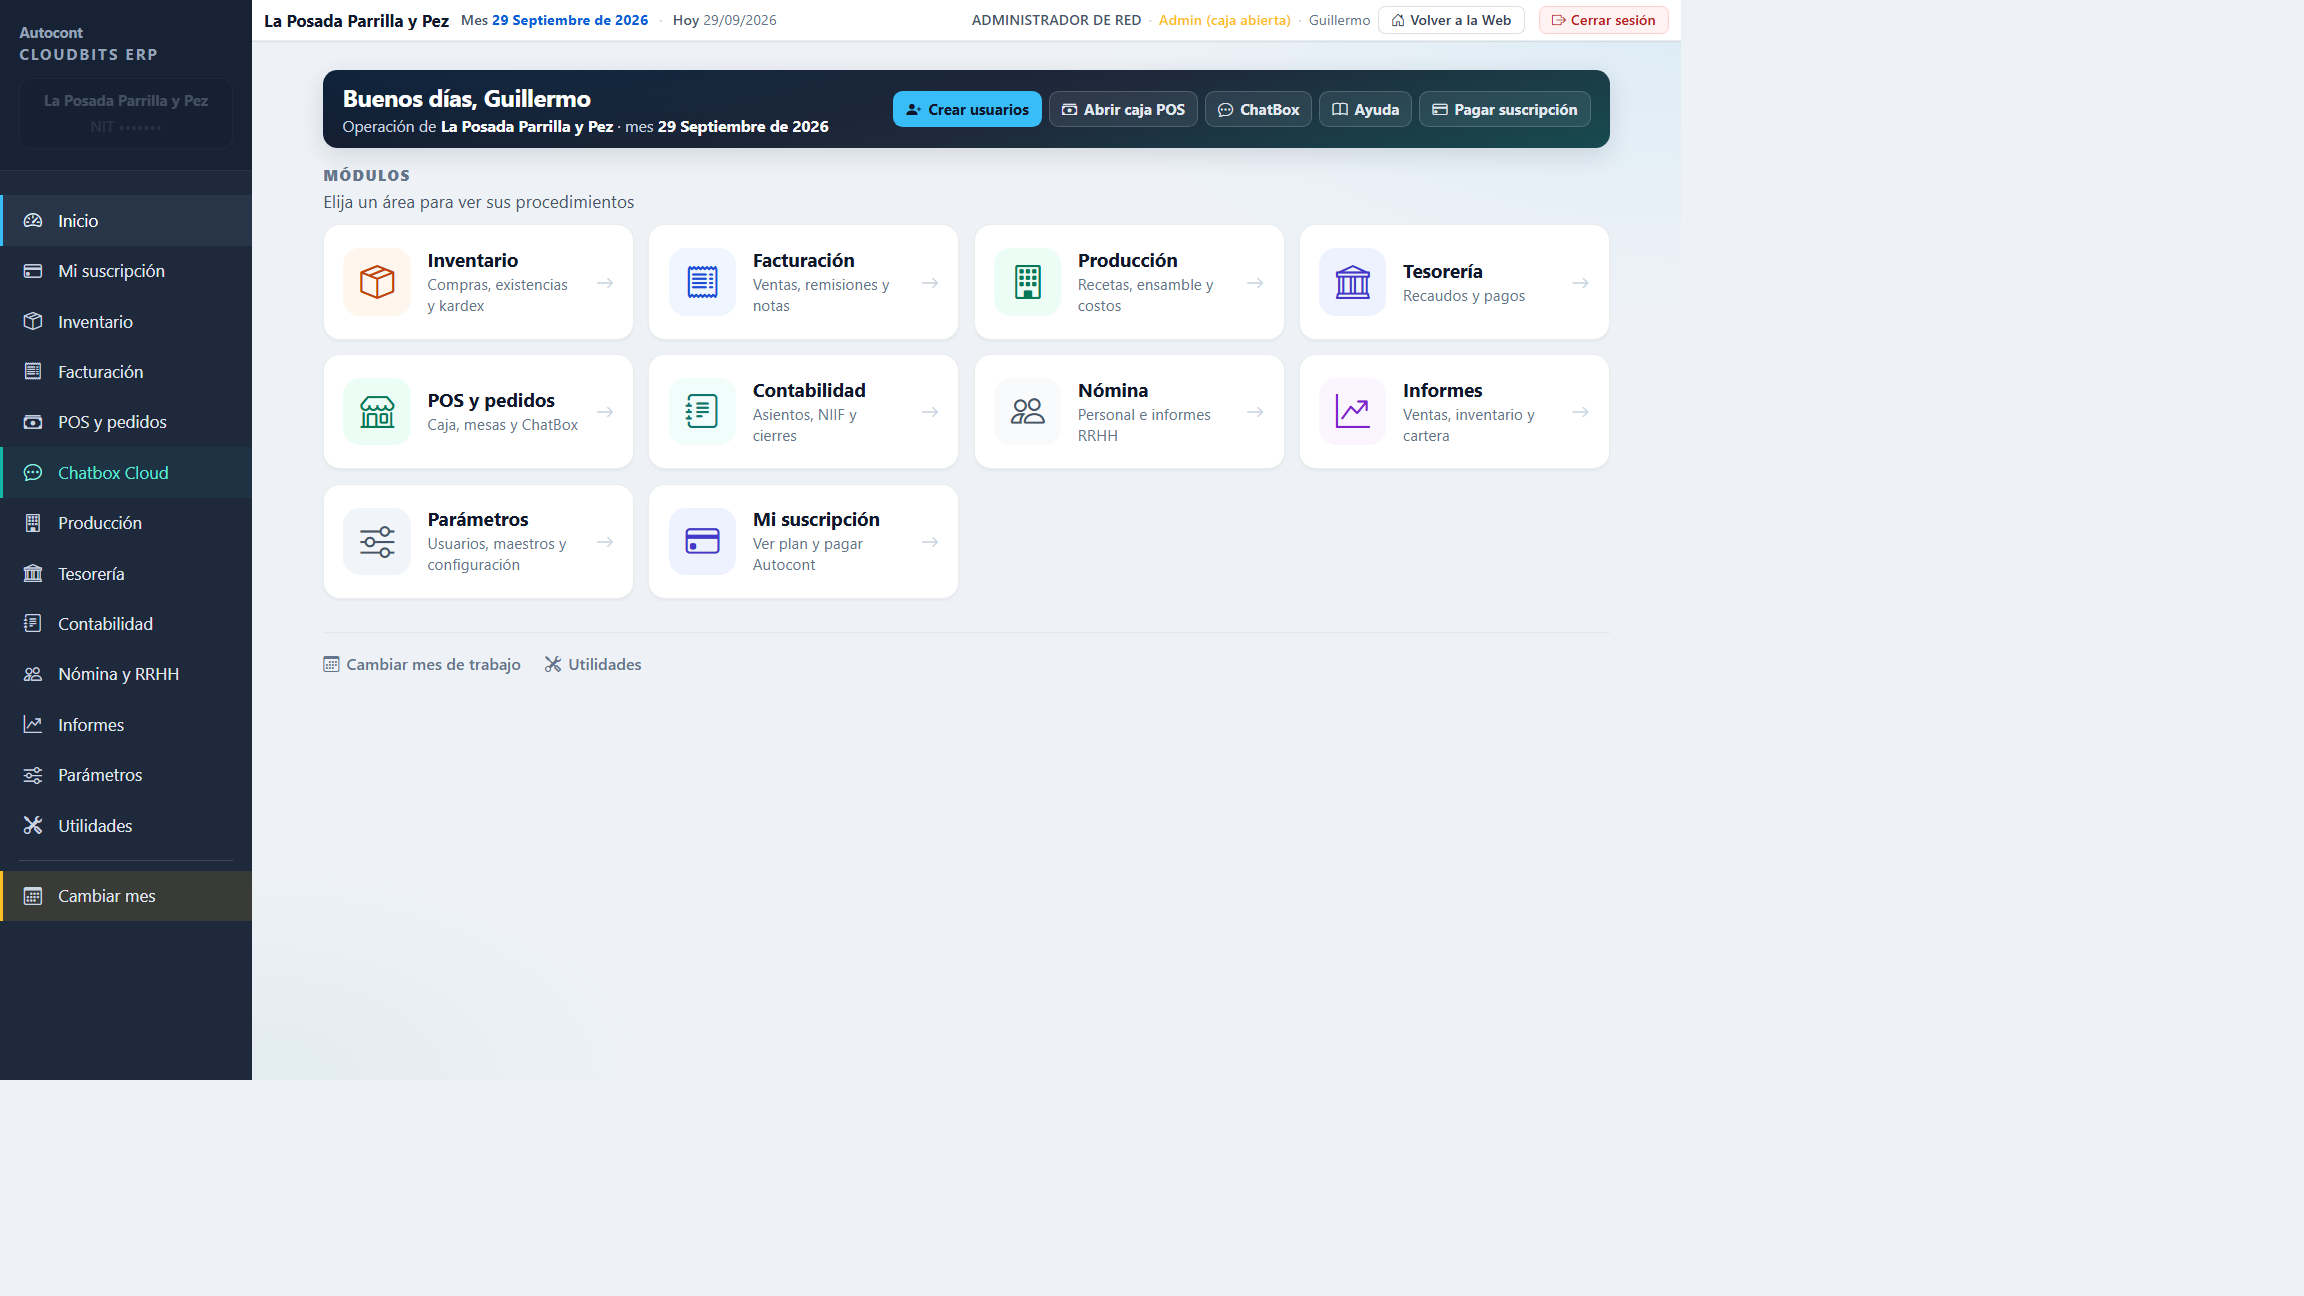Open arrow on the Mi suscripción card
The width and height of the screenshot is (2304, 1296).
[x=930, y=542]
